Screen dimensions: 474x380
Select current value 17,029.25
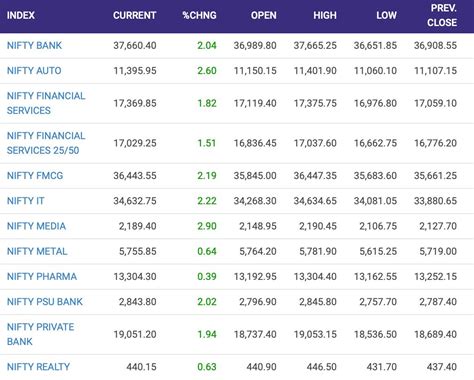(135, 143)
